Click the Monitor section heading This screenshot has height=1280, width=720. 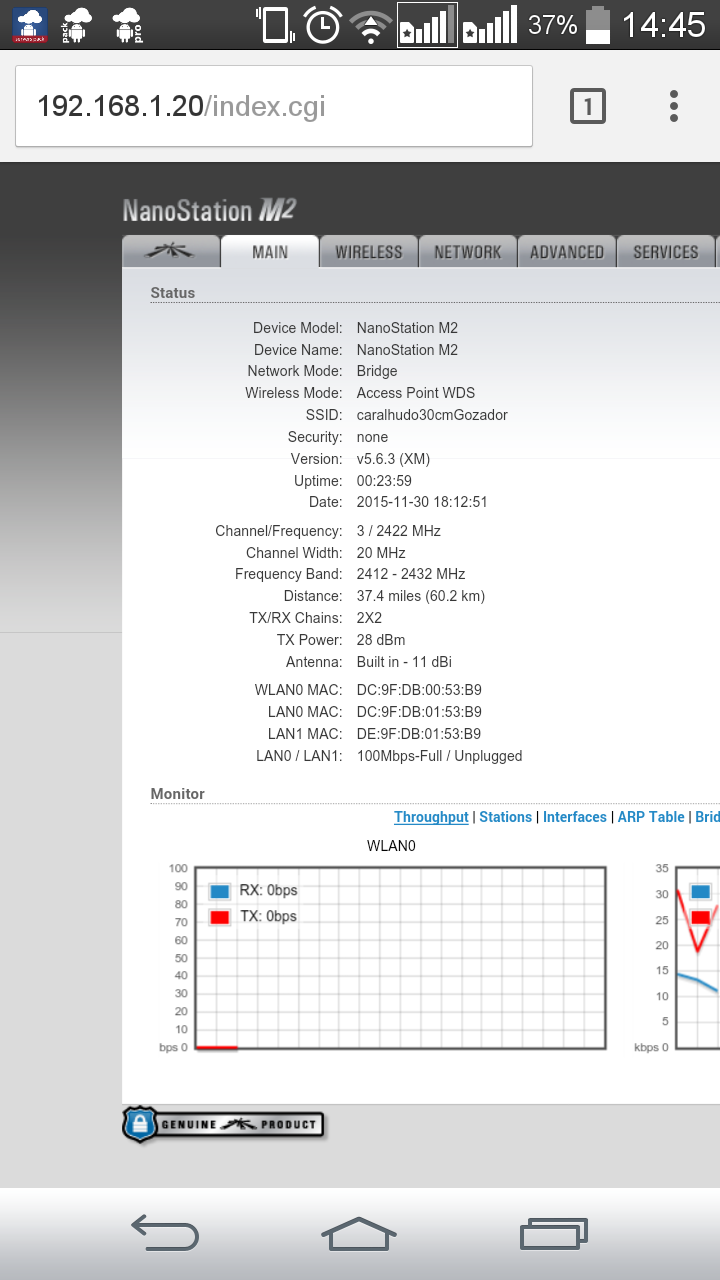pos(178,794)
